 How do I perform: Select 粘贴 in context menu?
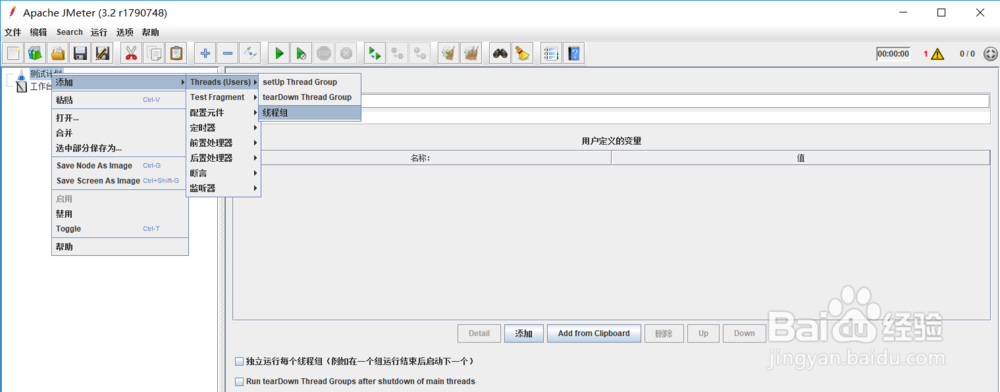(x=119, y=99)
